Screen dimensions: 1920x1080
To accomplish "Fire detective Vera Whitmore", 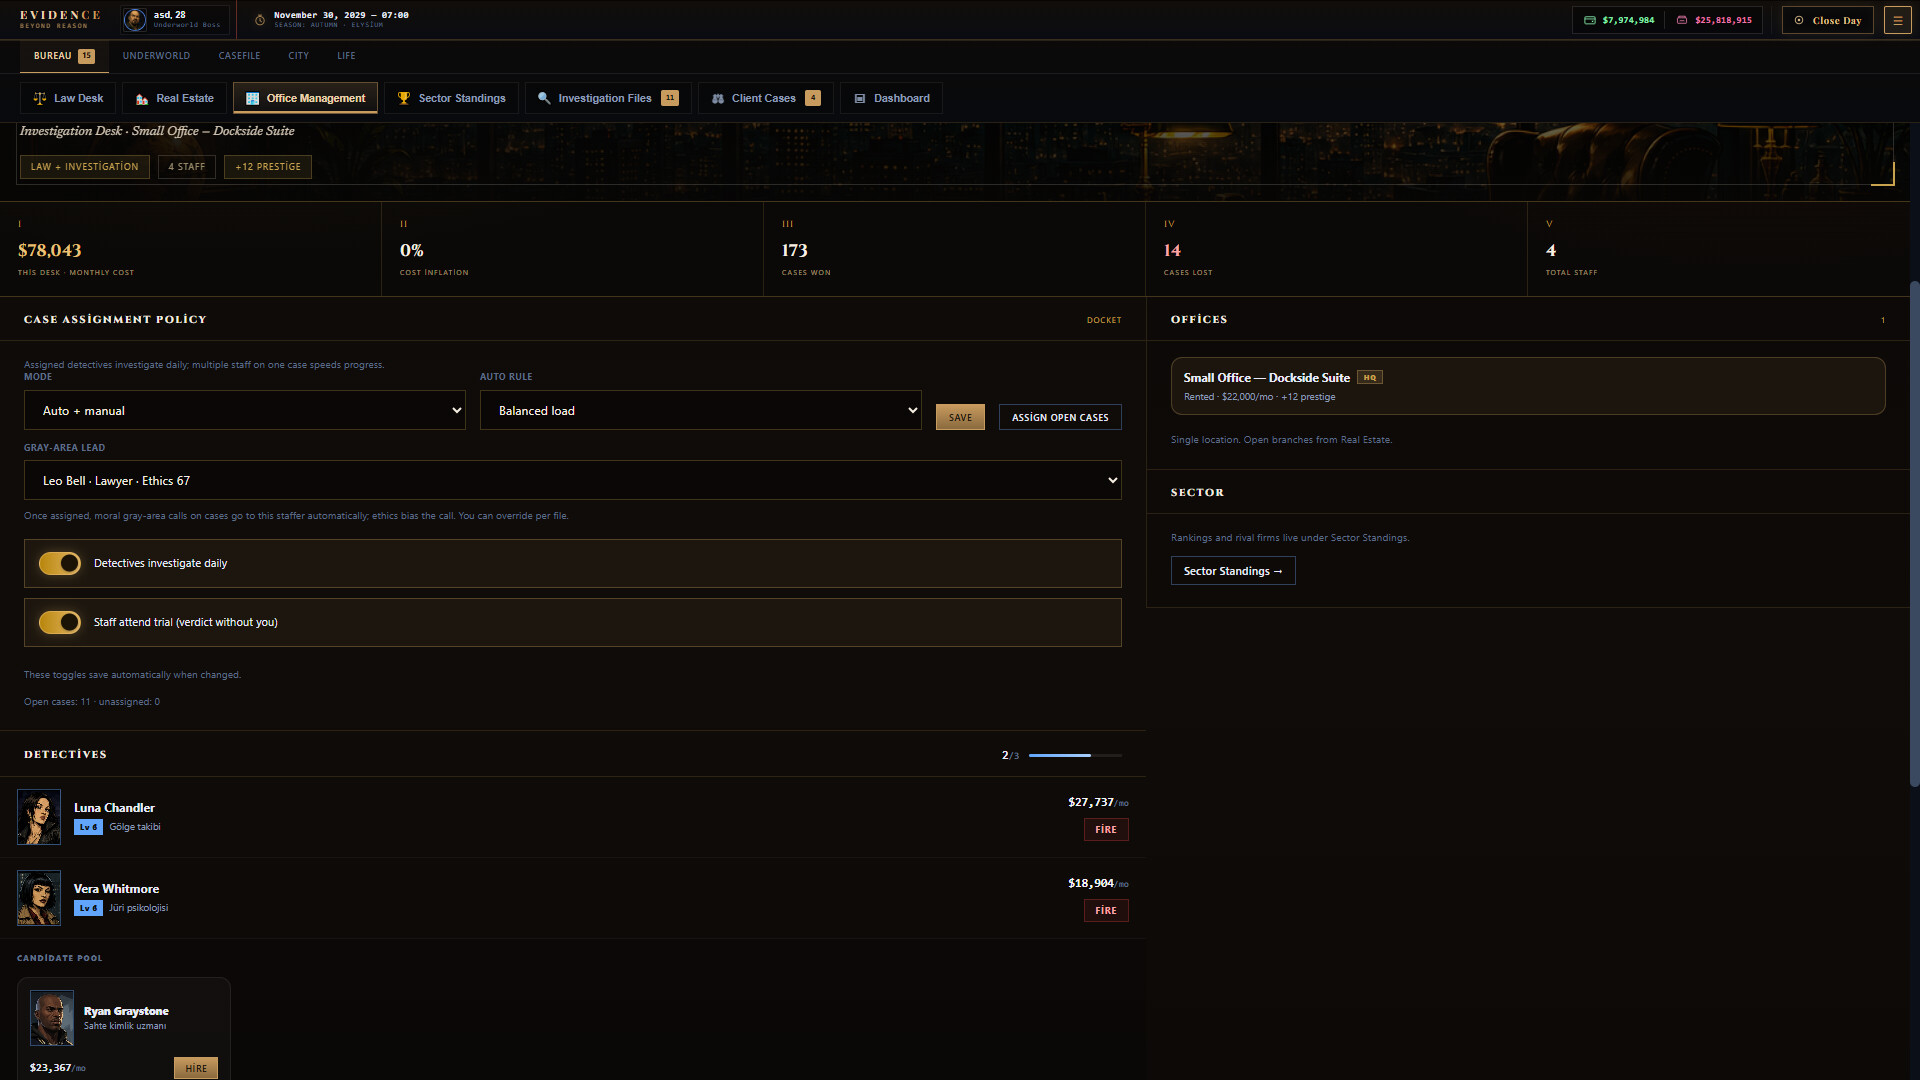I will tap(1106, 910).
